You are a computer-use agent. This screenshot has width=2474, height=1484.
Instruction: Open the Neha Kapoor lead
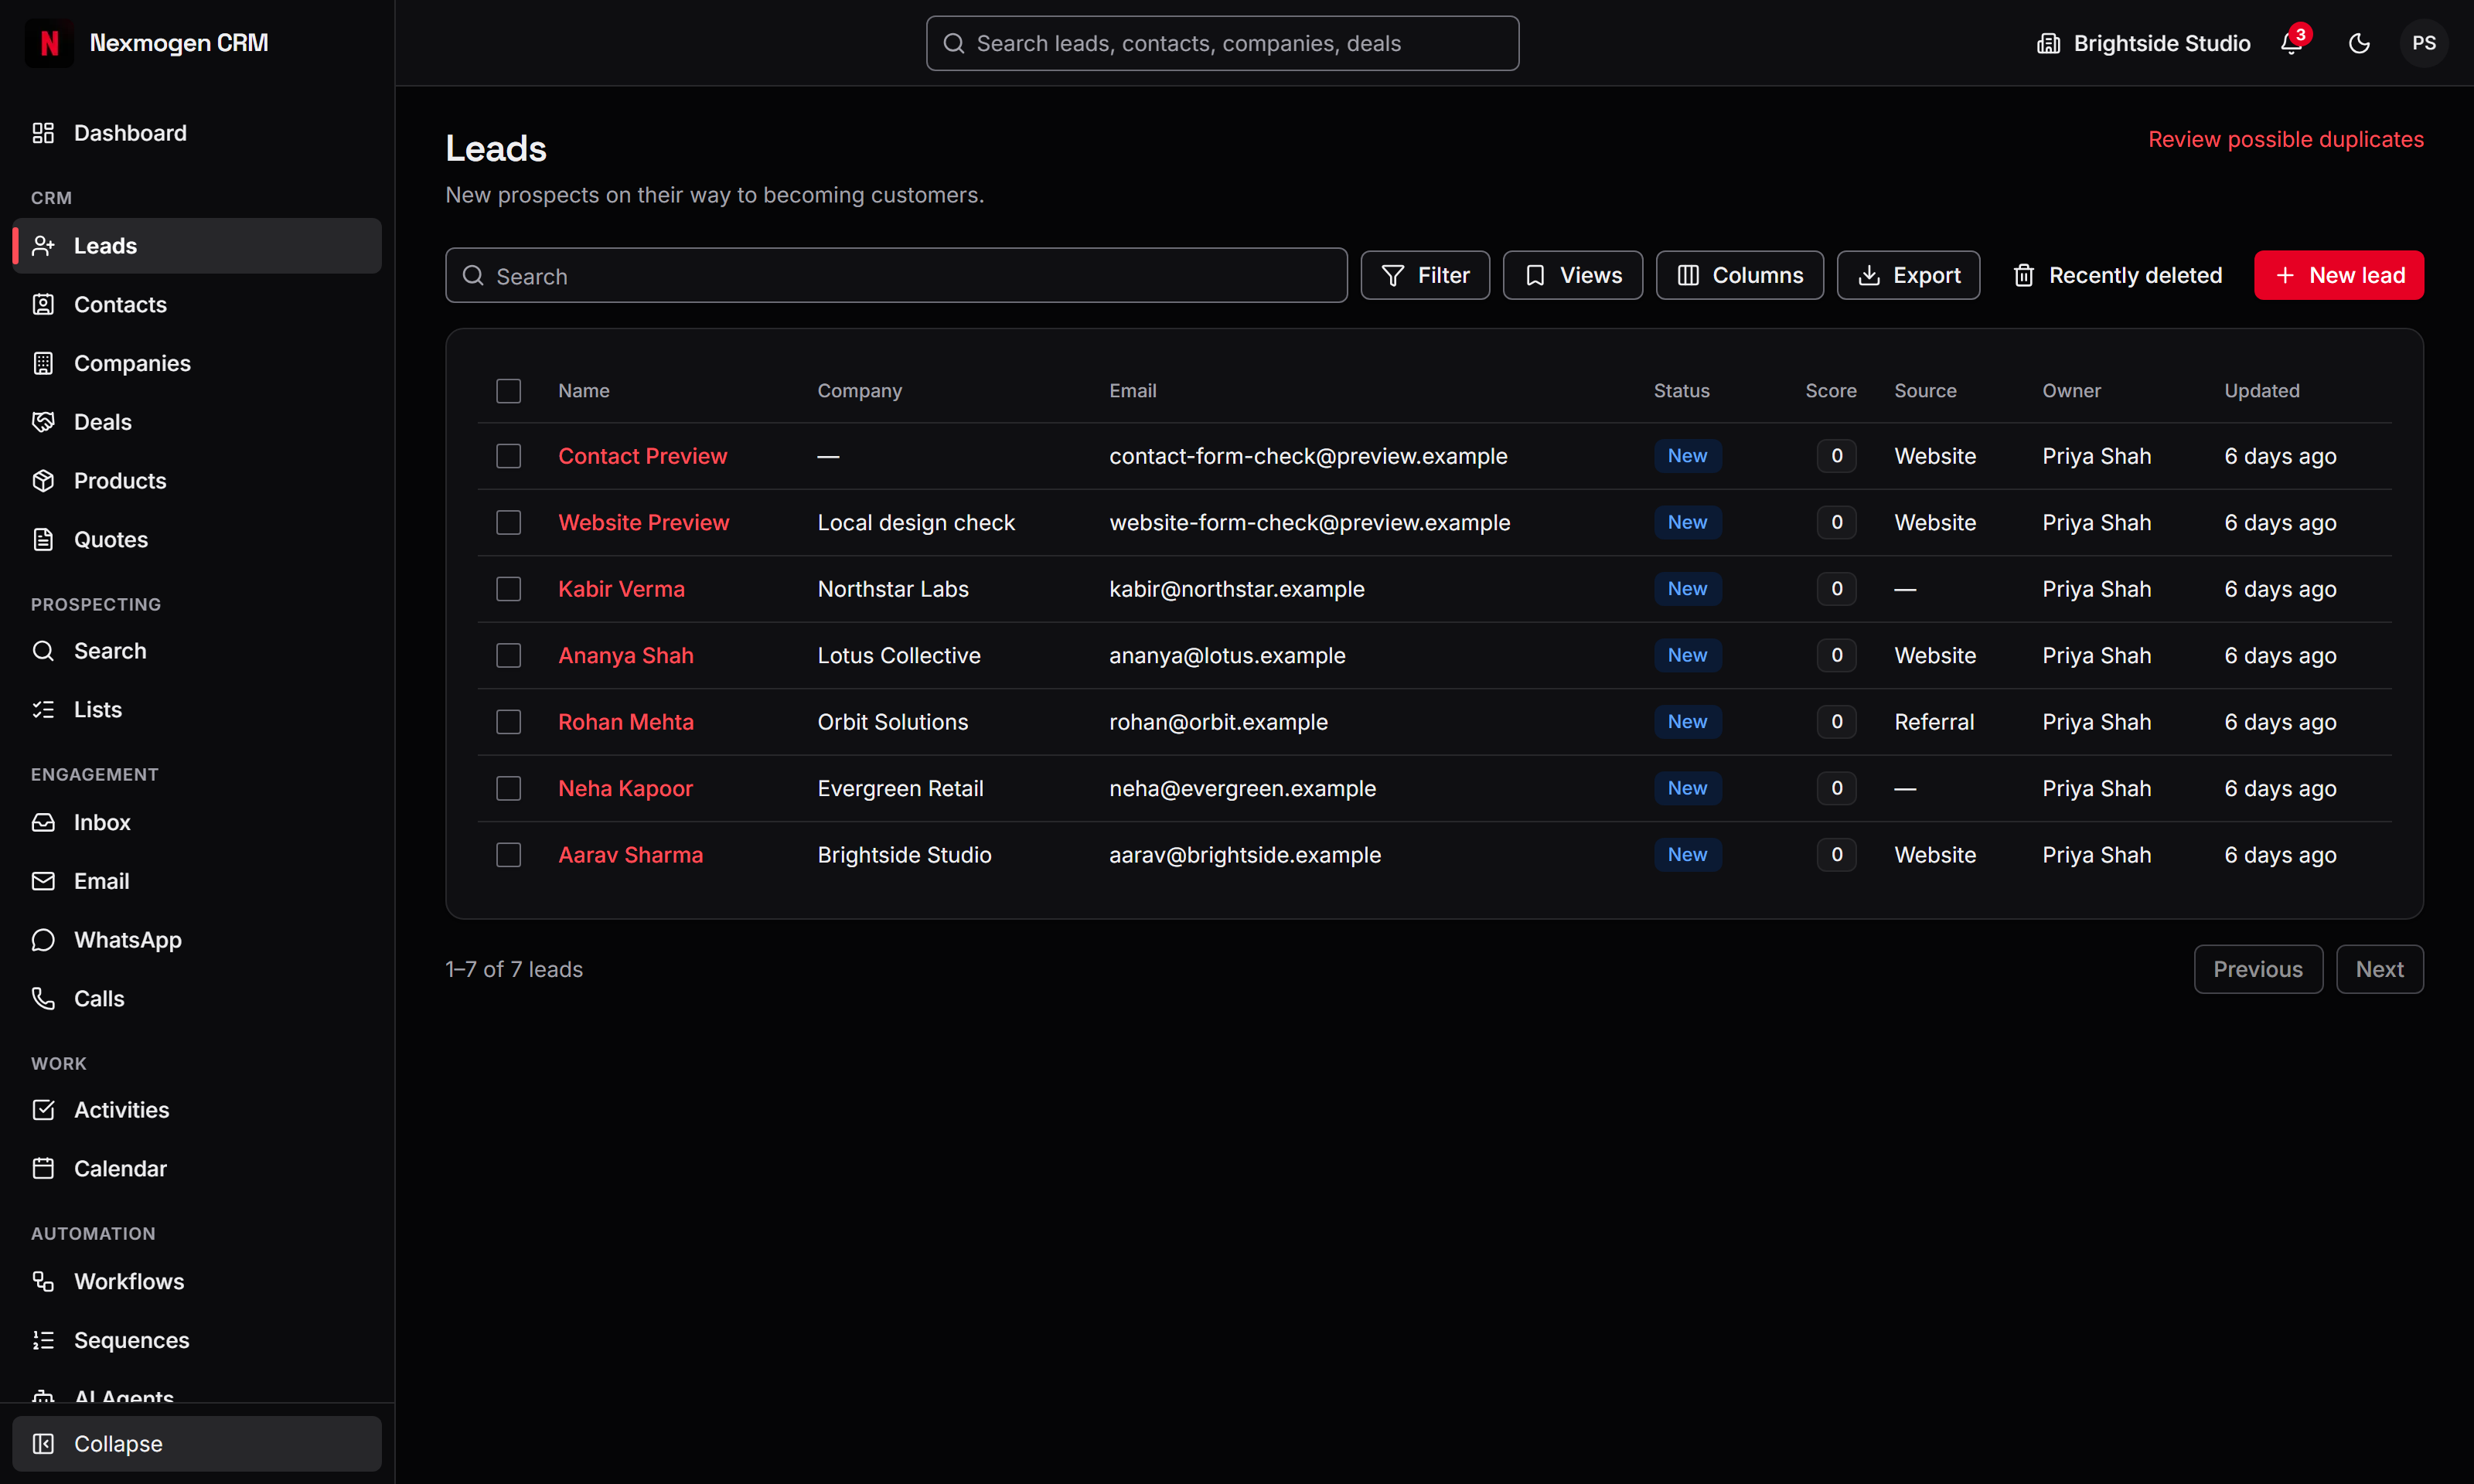pyautogui.click(x=625, y=788)
